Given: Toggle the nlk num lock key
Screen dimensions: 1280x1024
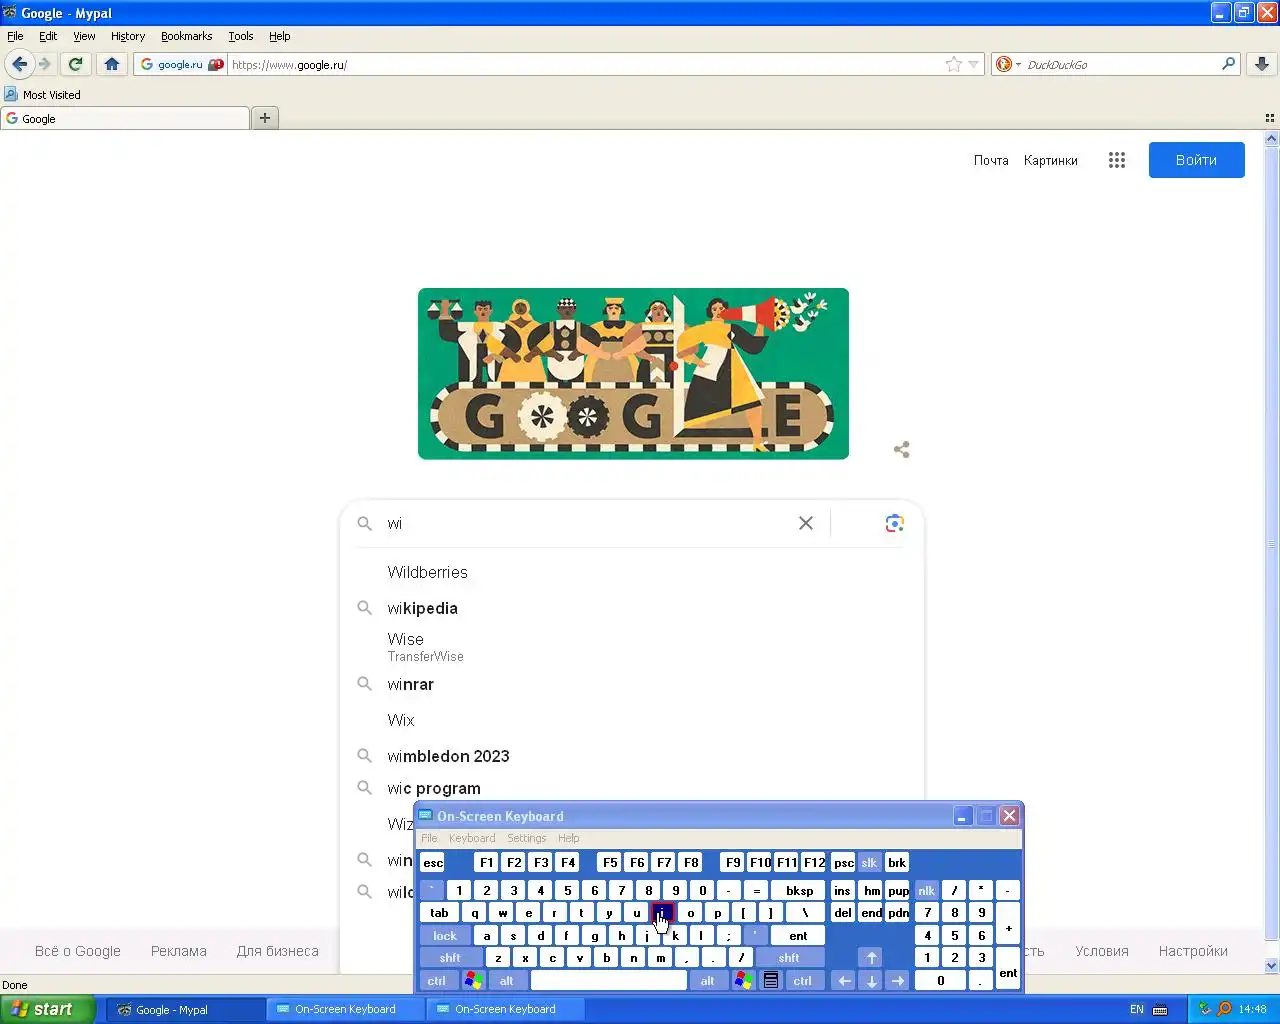Looking at the screenshot, I should tap(927, 890).
